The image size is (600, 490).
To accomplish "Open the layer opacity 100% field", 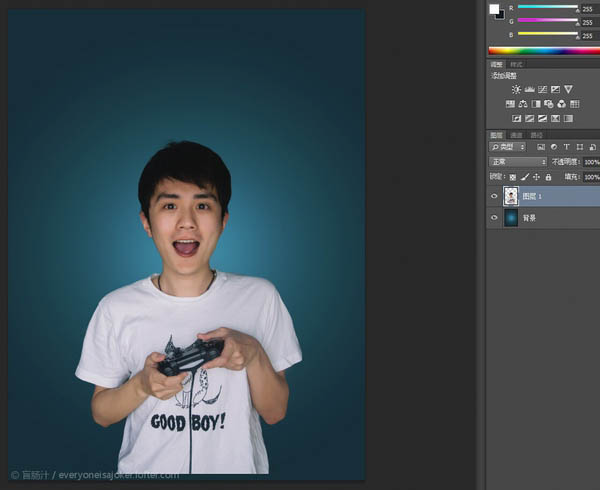I will [591, 162].
